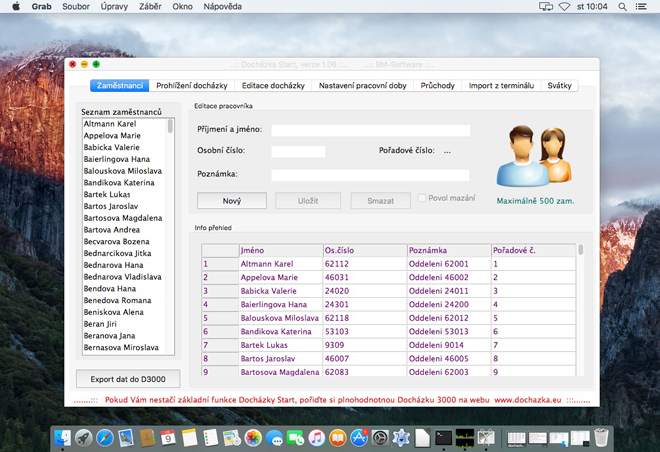
Task: Focus the Poznámka input field
Action: pyautogui.click(x=370, y=175)
